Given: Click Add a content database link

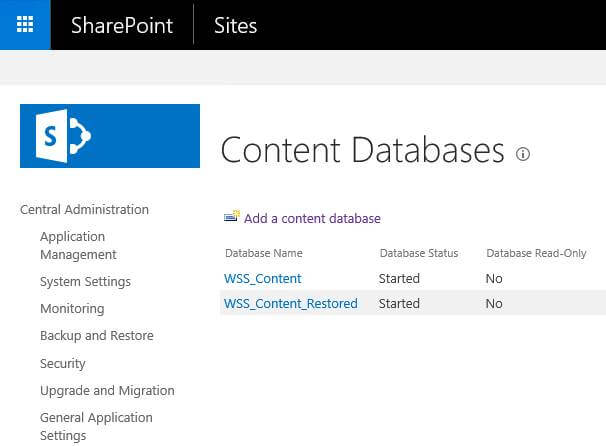Looking at the screenshot, I should point(312,218).
